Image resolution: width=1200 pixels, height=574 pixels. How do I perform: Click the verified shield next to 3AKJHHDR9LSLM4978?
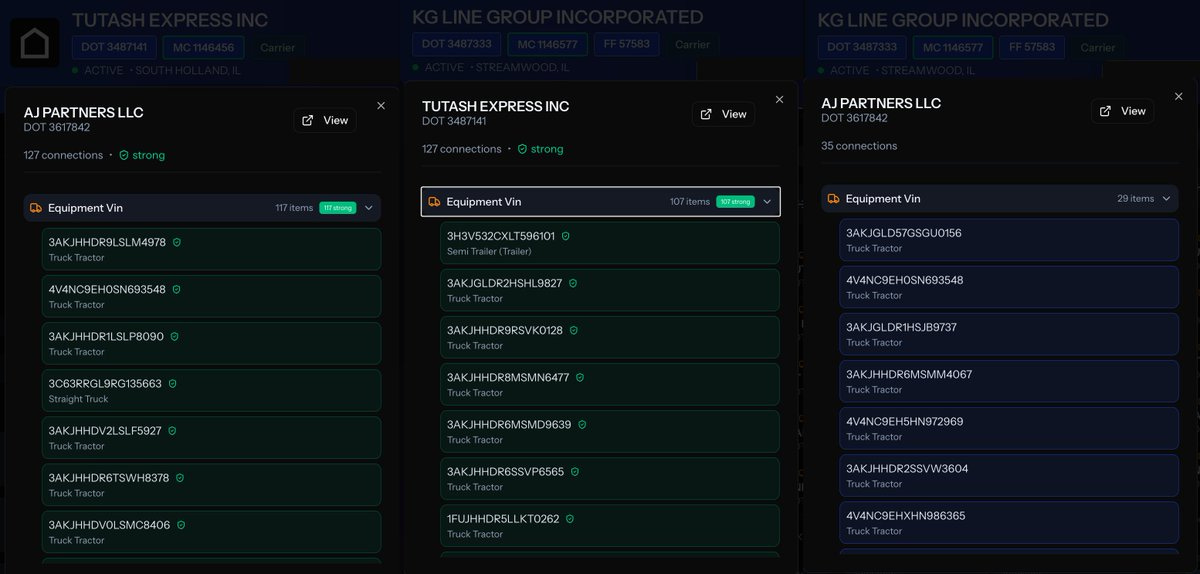177,242
